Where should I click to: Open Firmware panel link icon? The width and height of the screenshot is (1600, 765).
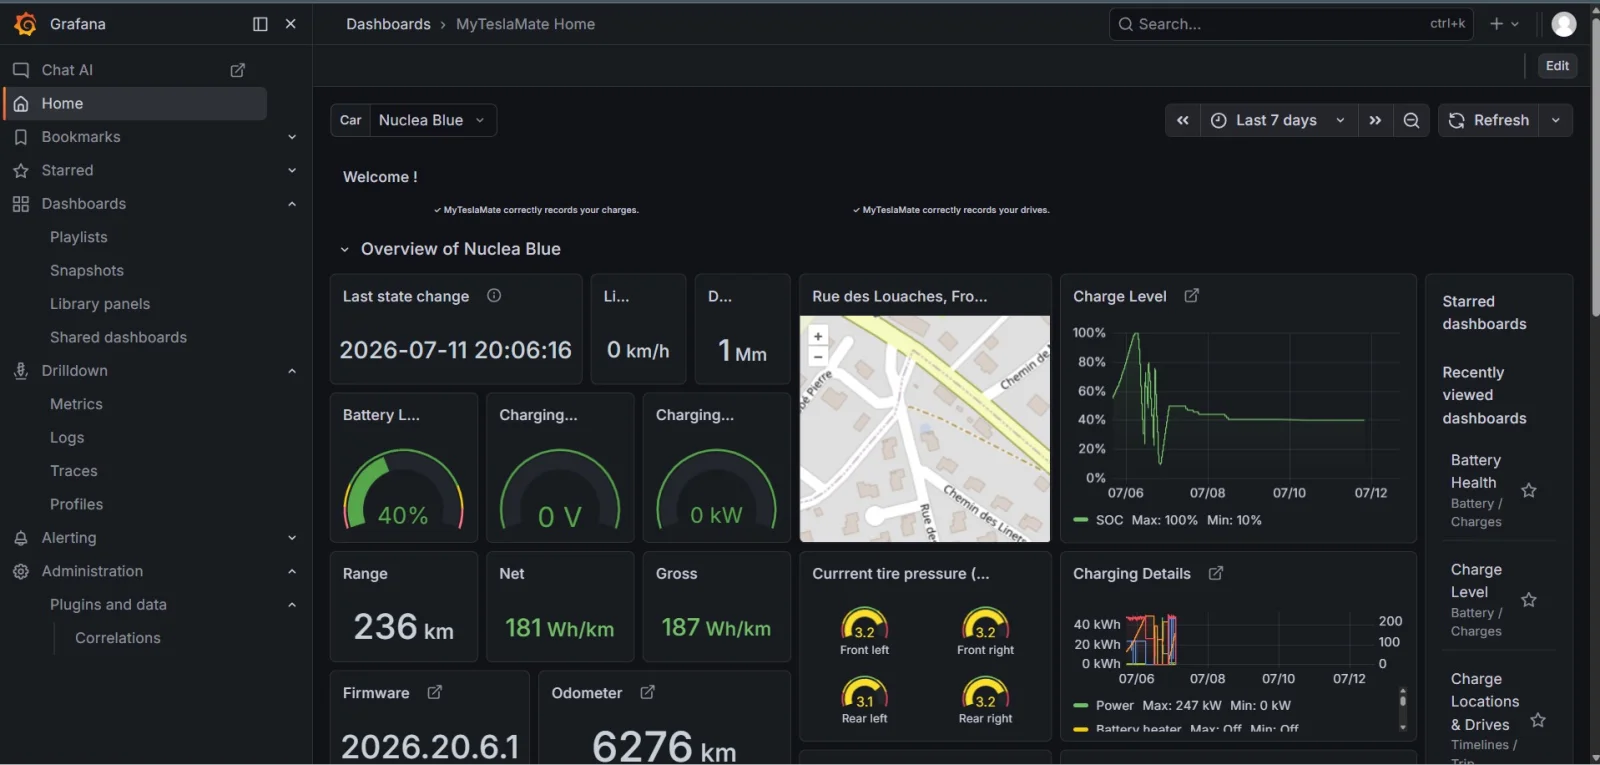pos(434,692)
